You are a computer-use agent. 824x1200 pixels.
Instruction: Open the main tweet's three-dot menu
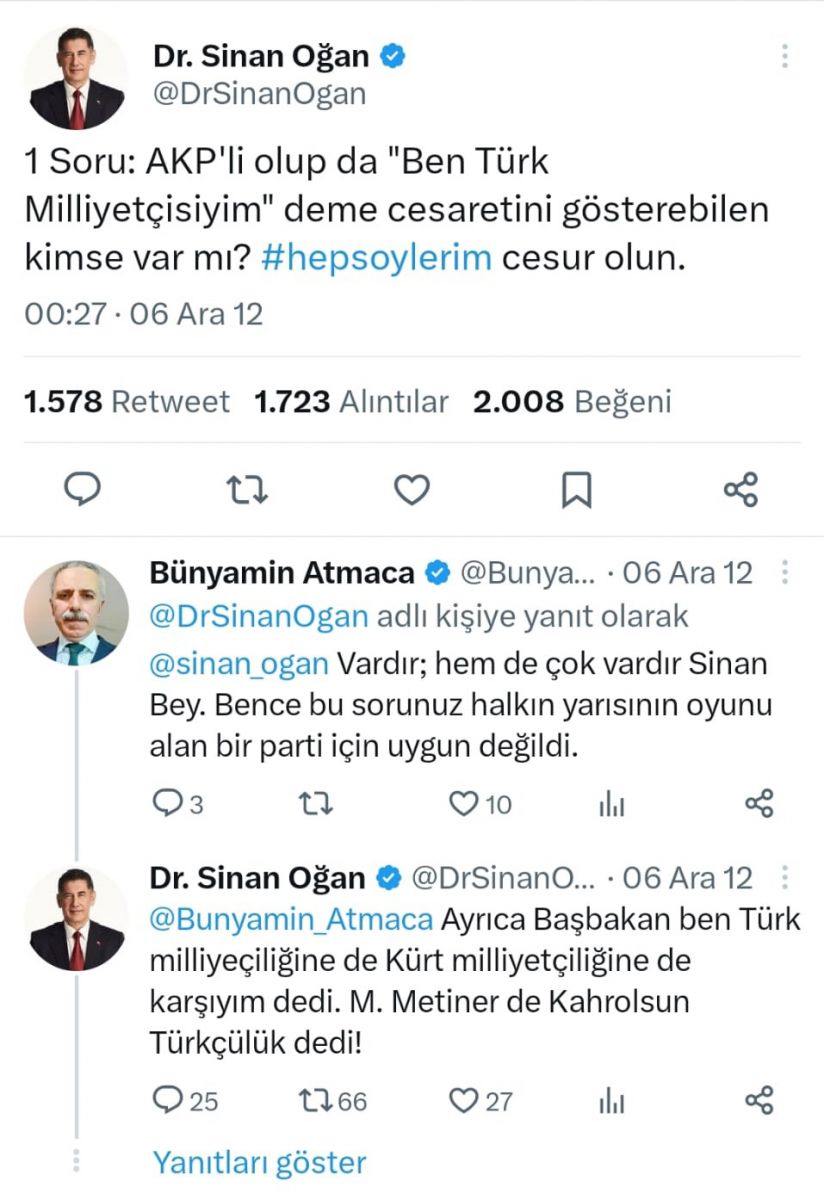click(x=786, y=56)
